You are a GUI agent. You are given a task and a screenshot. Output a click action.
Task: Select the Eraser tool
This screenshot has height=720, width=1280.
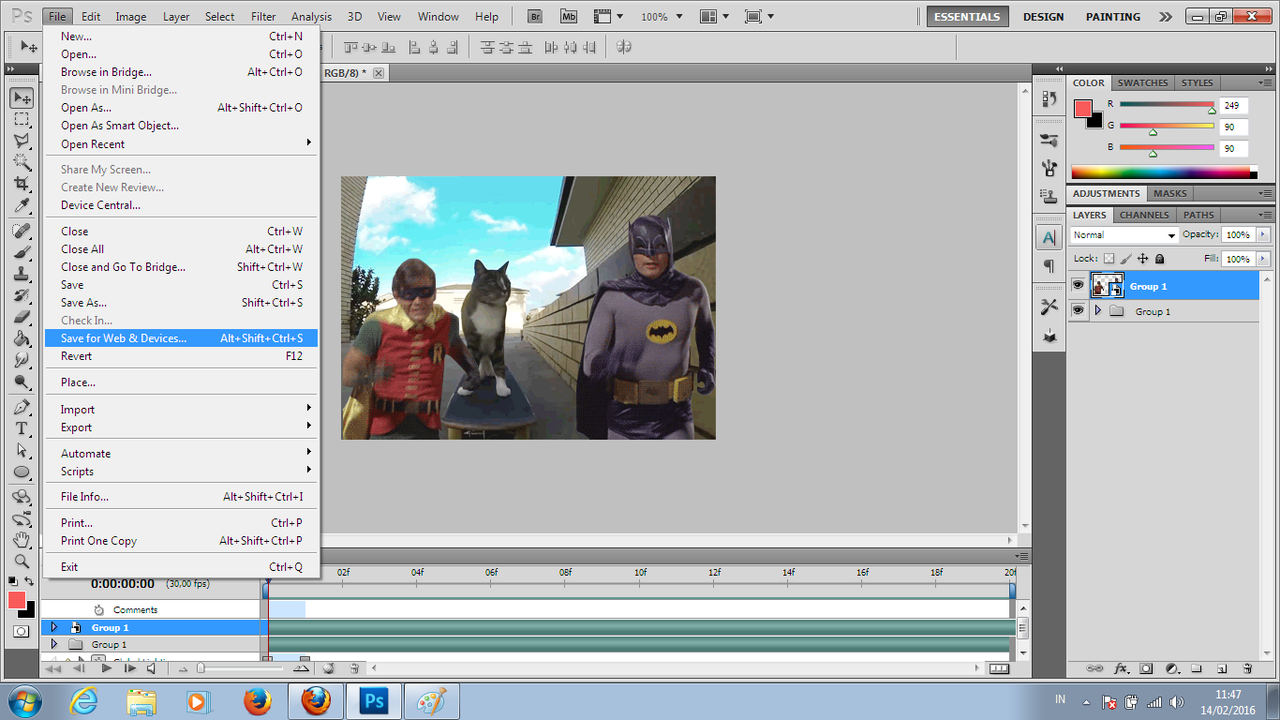point(21,317)
